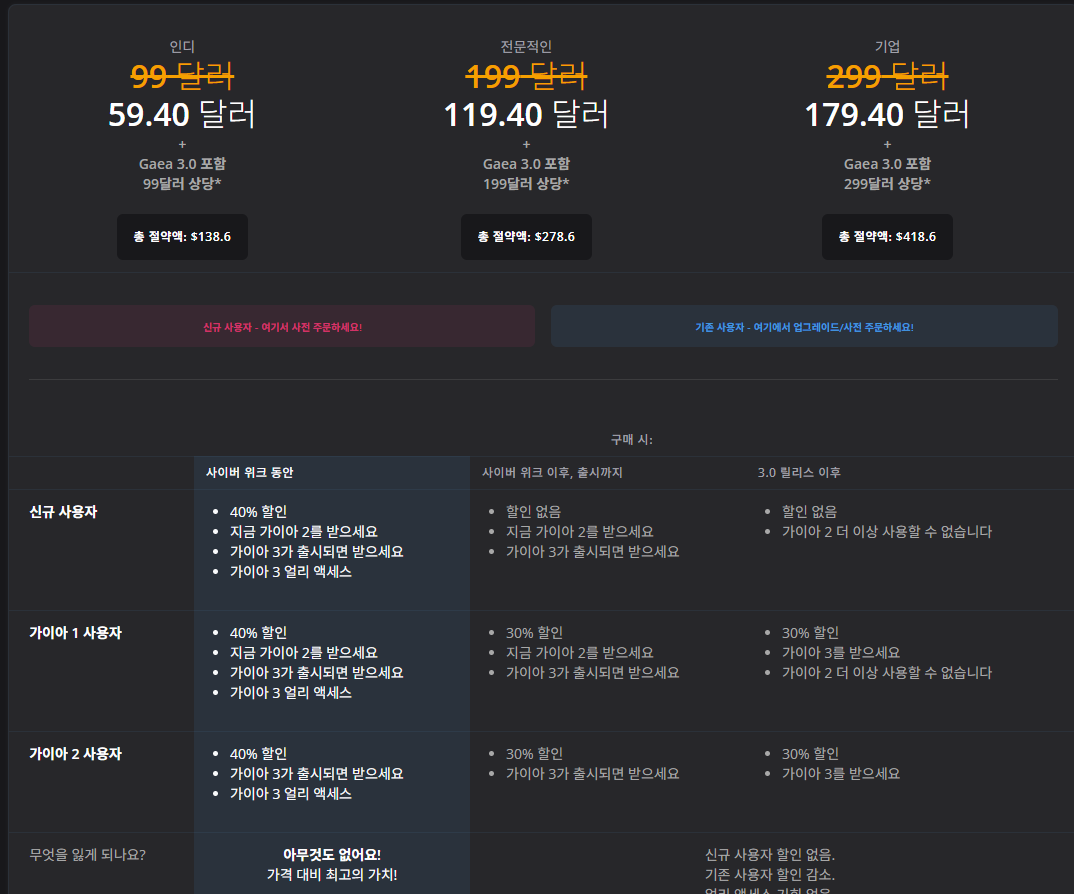Click the 가격 대비 최고의 가치! text
Image resolution: width=1074 pixels, height=894 pixels.
pyautogui.click(x=332, y=874)
